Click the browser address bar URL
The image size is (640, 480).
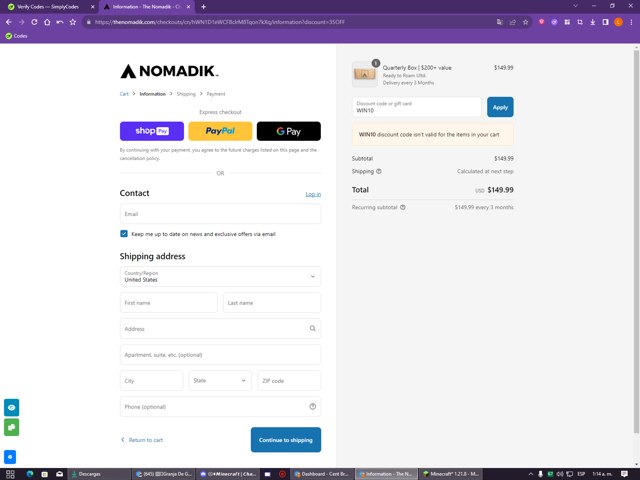220,22
